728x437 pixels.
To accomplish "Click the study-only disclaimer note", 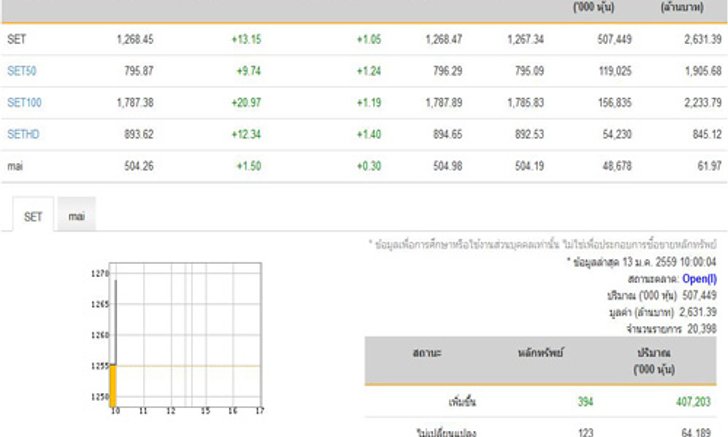I will coord(543,244).
